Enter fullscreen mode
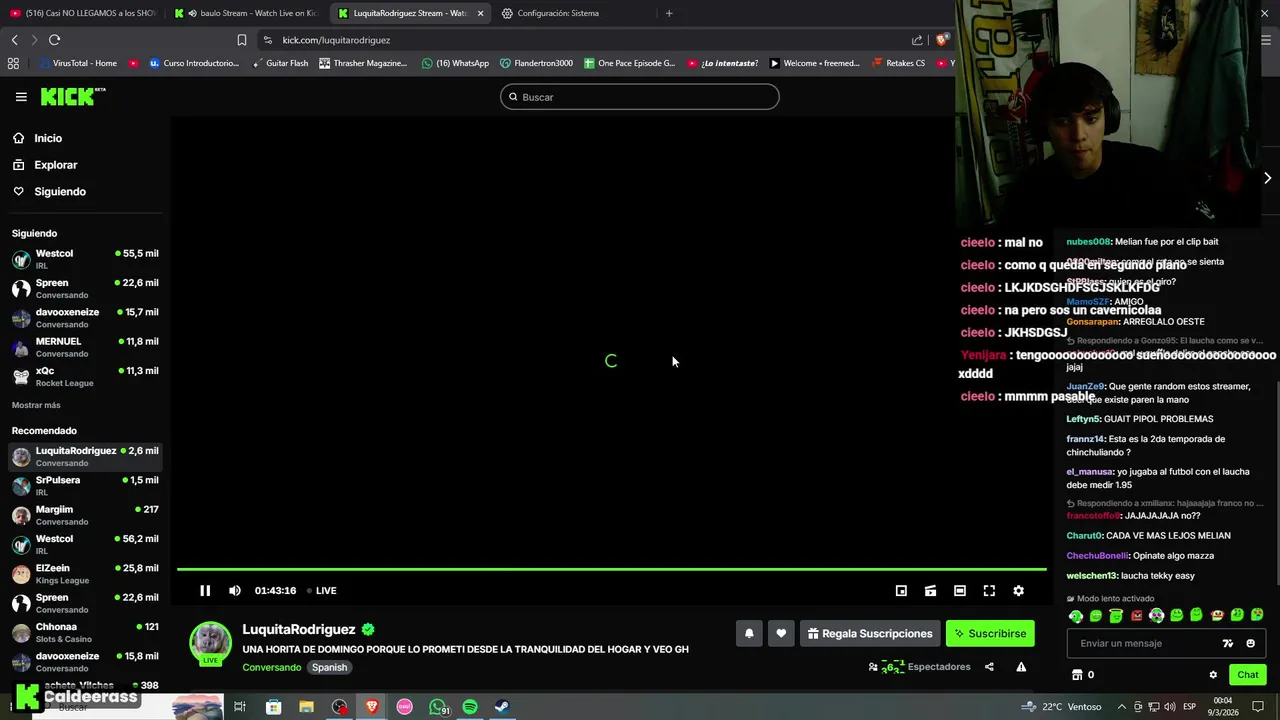 pos(989,591)
